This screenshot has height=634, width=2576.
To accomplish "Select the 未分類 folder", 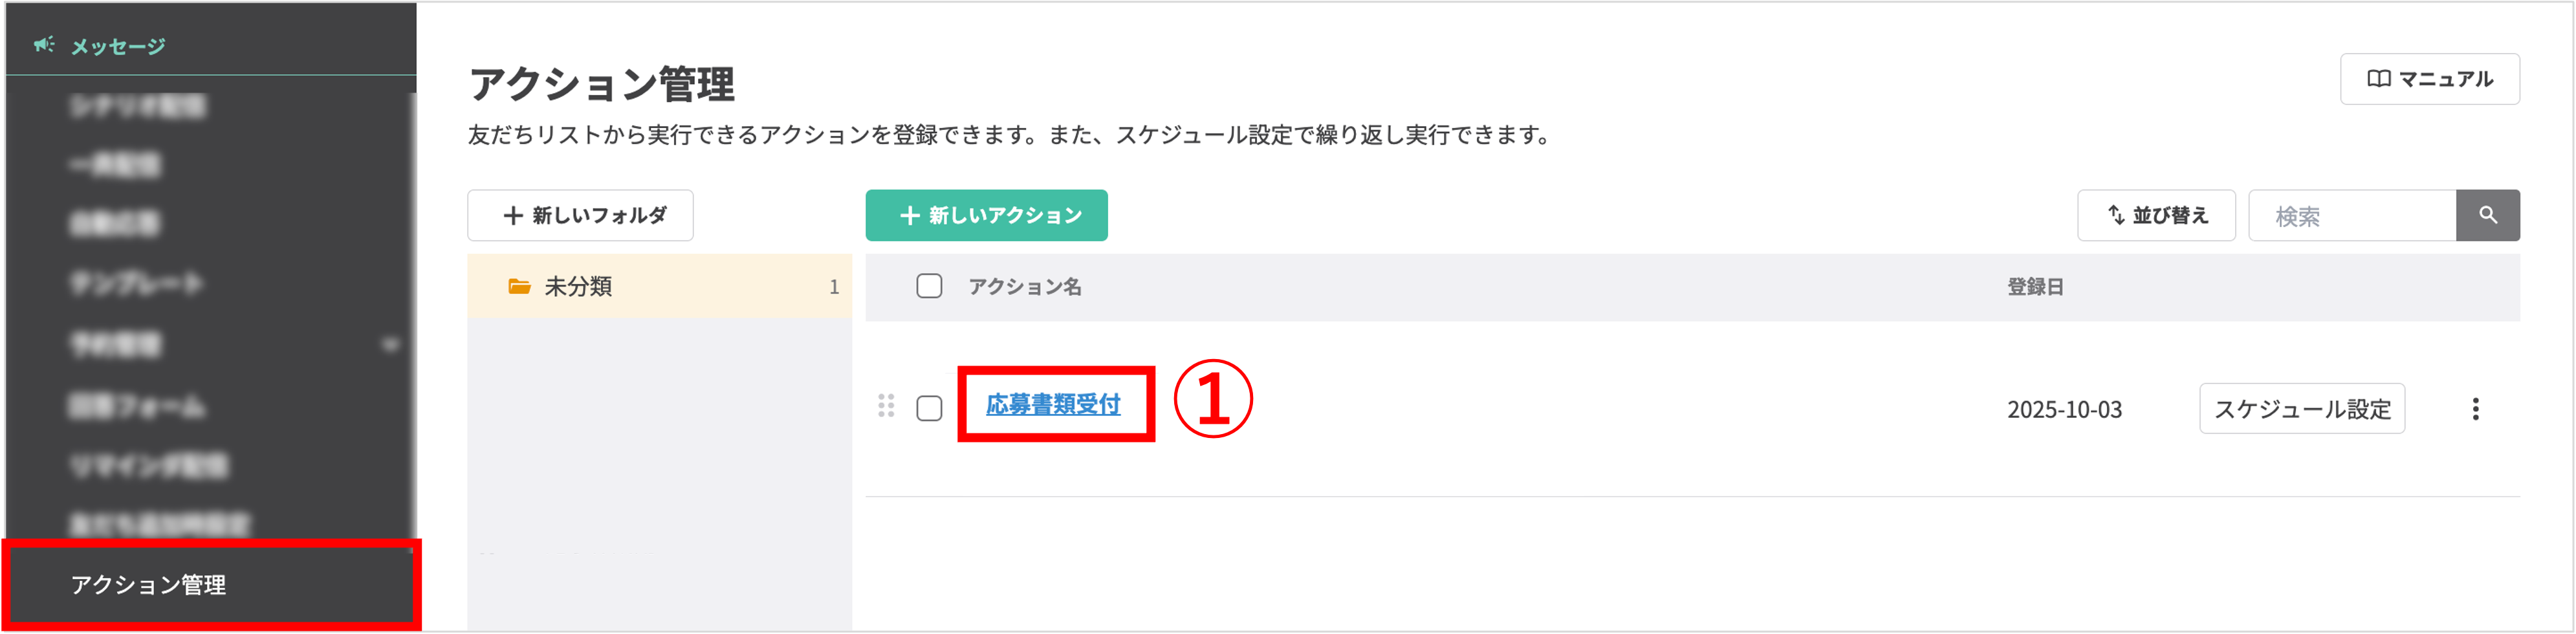I will [578, 287].
